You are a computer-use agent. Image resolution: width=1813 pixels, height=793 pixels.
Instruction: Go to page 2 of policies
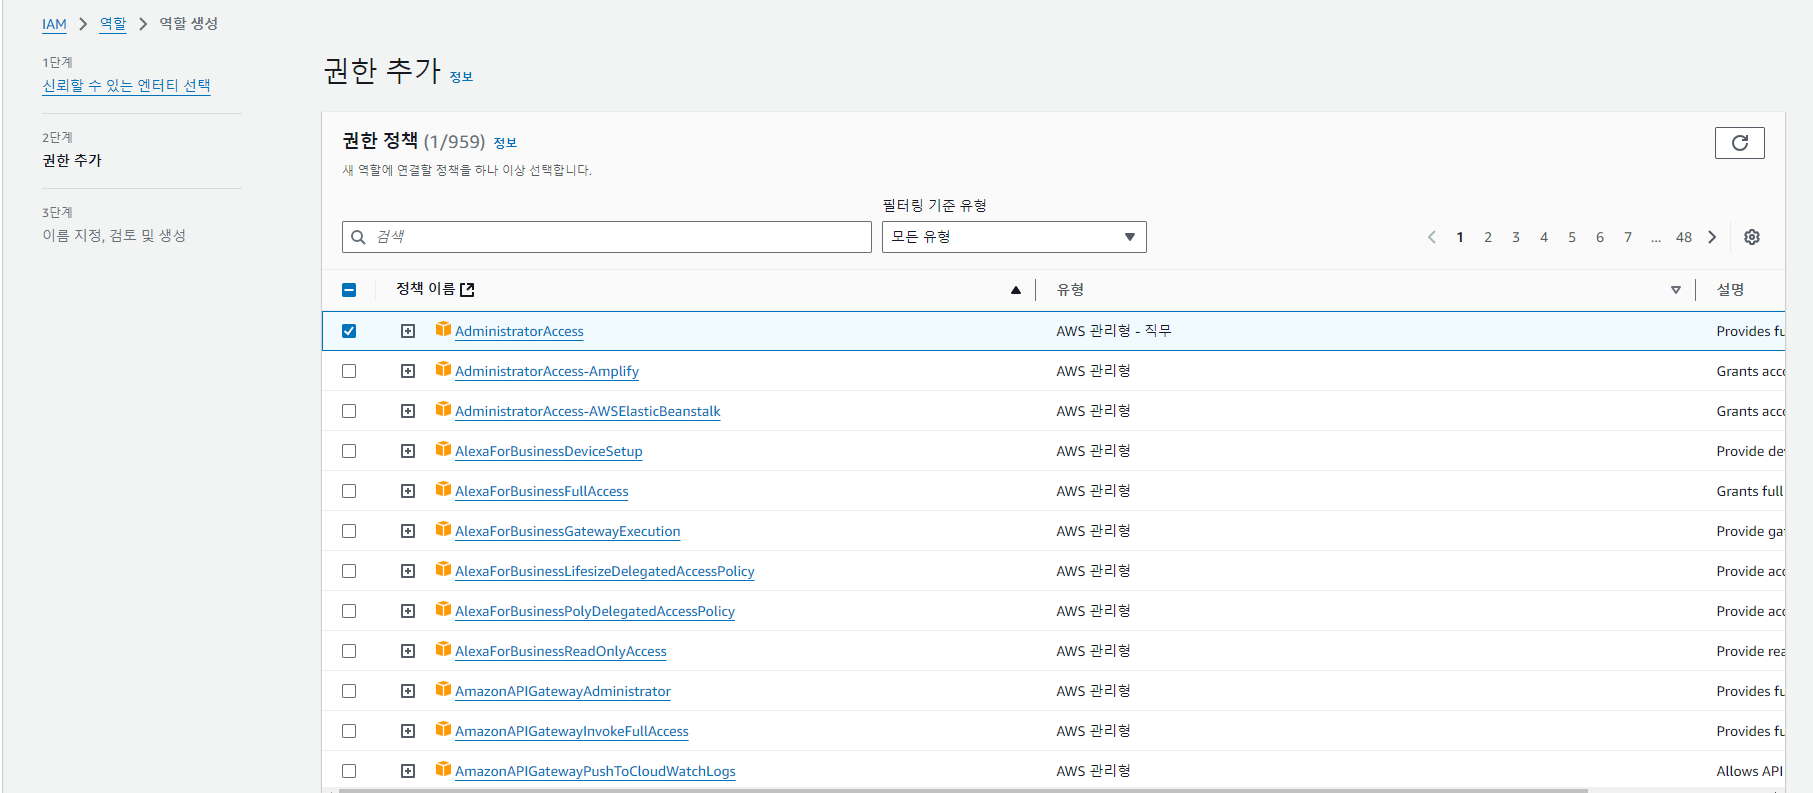pyautogui.click(x=1488, y=237)
